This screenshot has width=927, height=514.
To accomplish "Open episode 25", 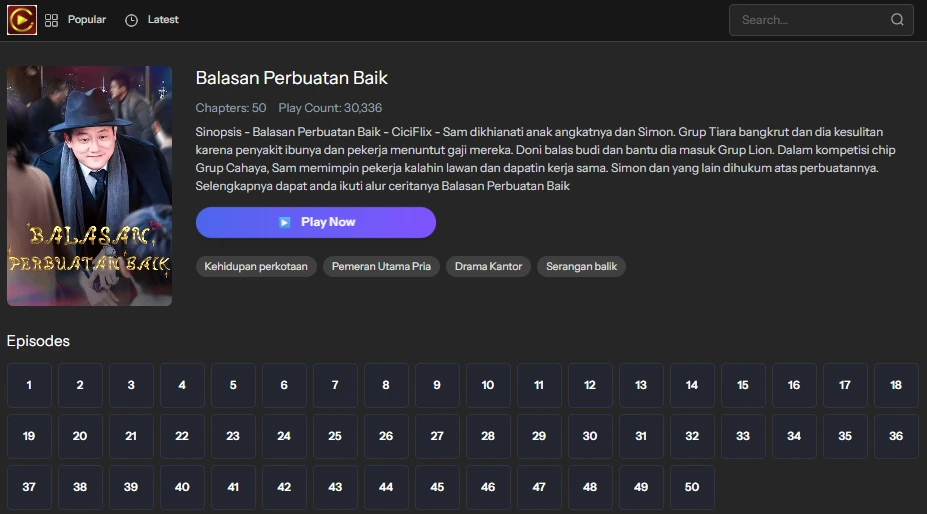I will (x=335, y=436).
